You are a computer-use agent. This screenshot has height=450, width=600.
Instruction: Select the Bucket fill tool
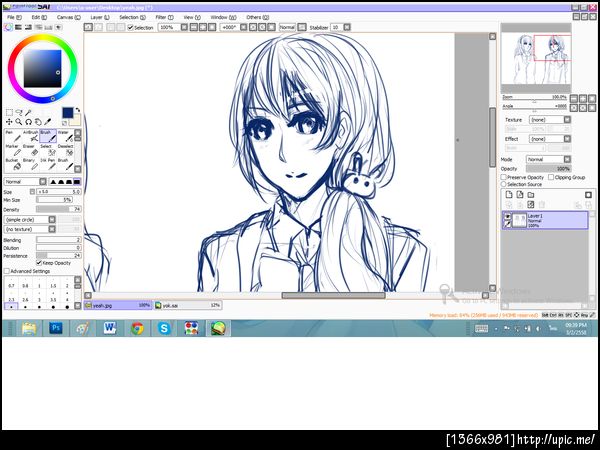(x=13, y=164)
